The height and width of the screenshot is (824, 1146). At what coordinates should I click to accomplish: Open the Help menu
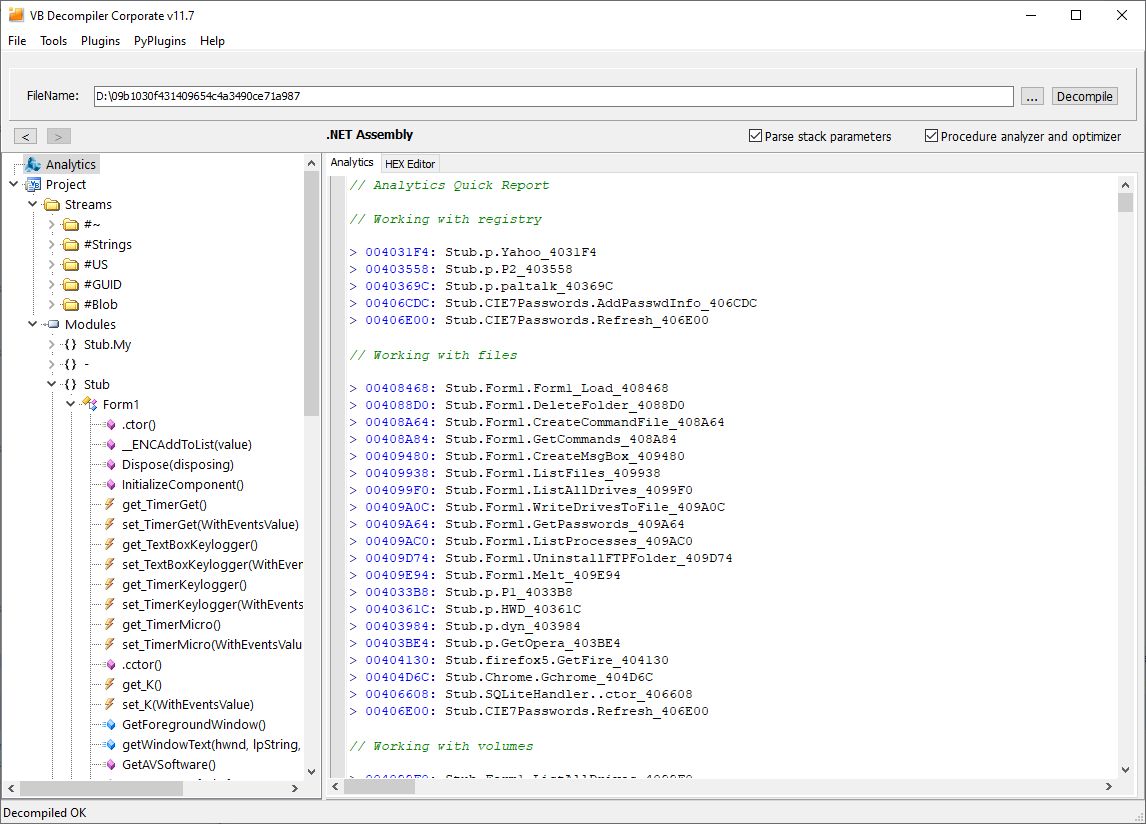pyautogui.click(x=212, y=41)
